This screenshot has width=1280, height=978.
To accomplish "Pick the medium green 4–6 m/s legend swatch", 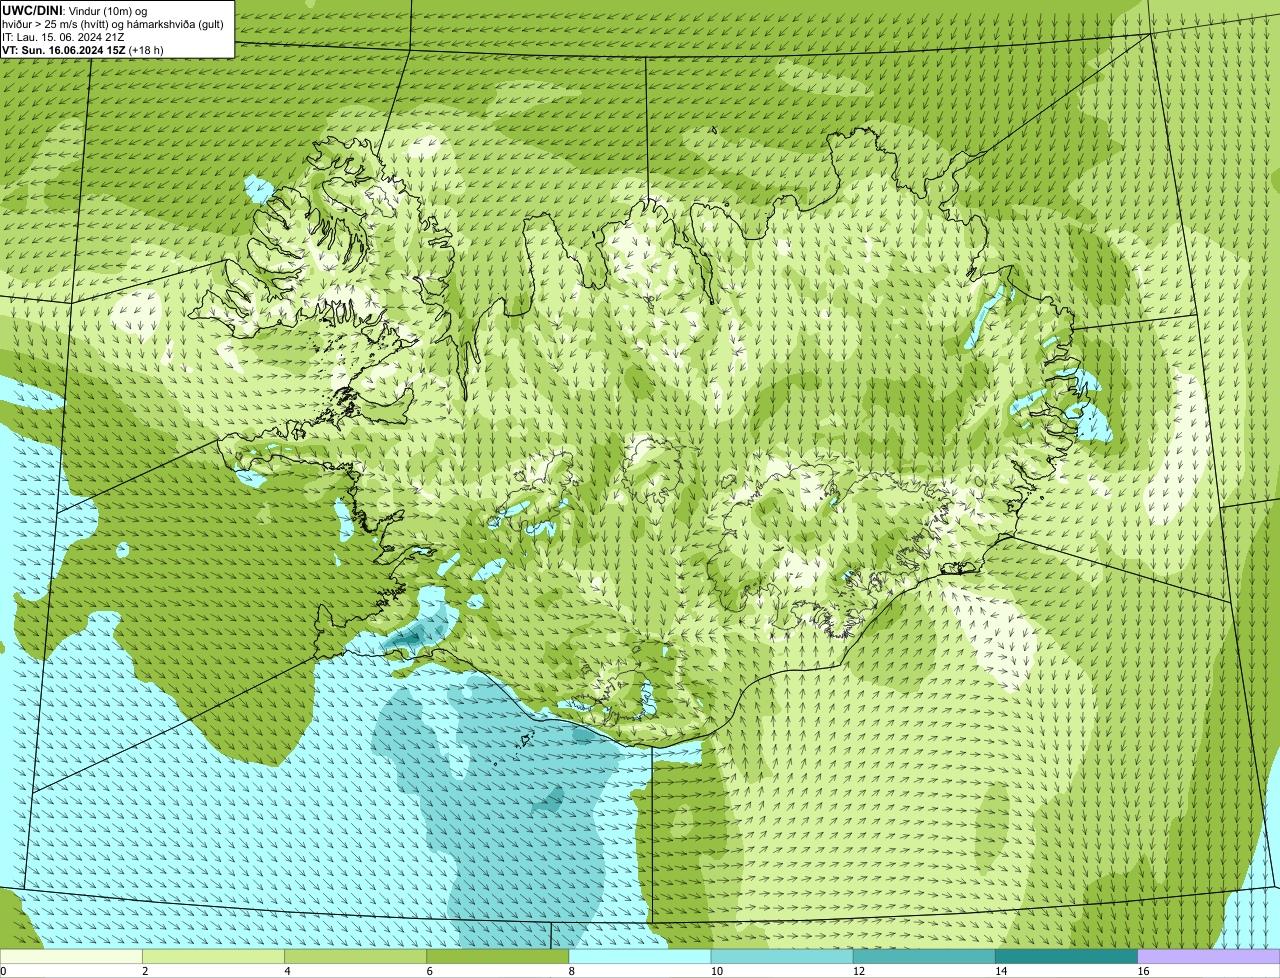I will click(x=356, y=956).
